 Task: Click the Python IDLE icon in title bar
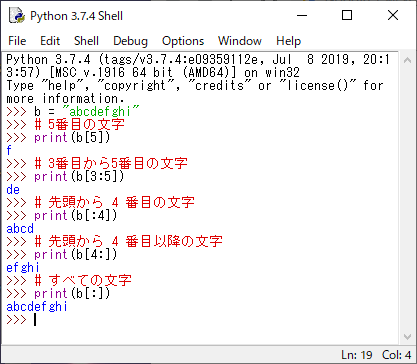pyautogui.click(x=17, y=16)
